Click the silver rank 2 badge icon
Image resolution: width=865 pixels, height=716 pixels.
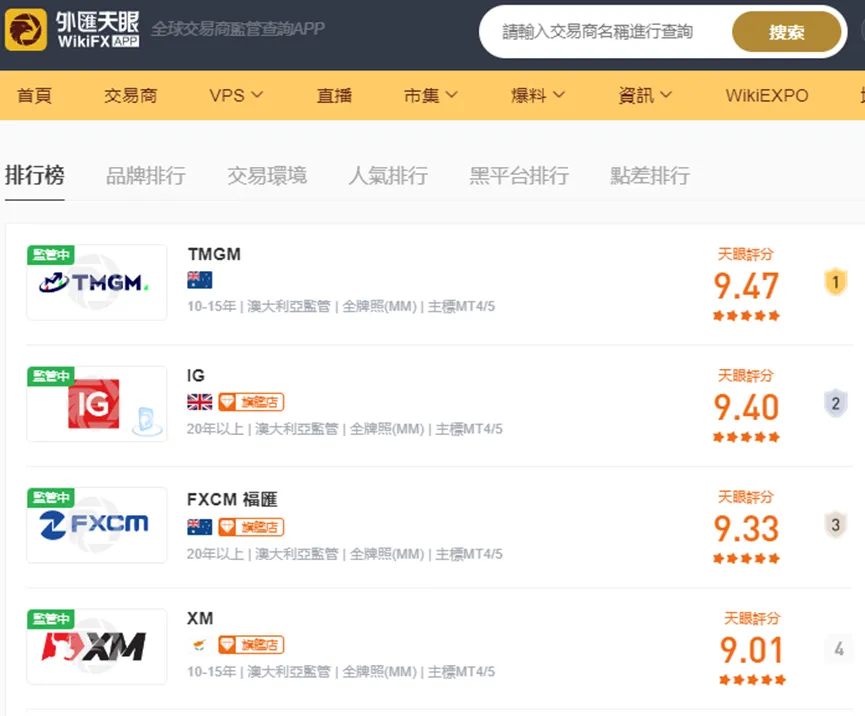[x=835, y=403]
